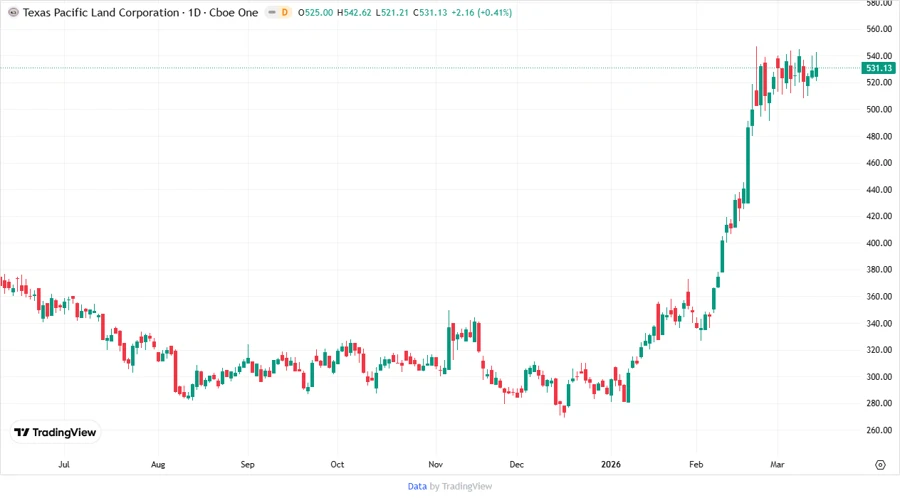
Task: Click the Dec label on time axis
Action: (x=517, y=464)
